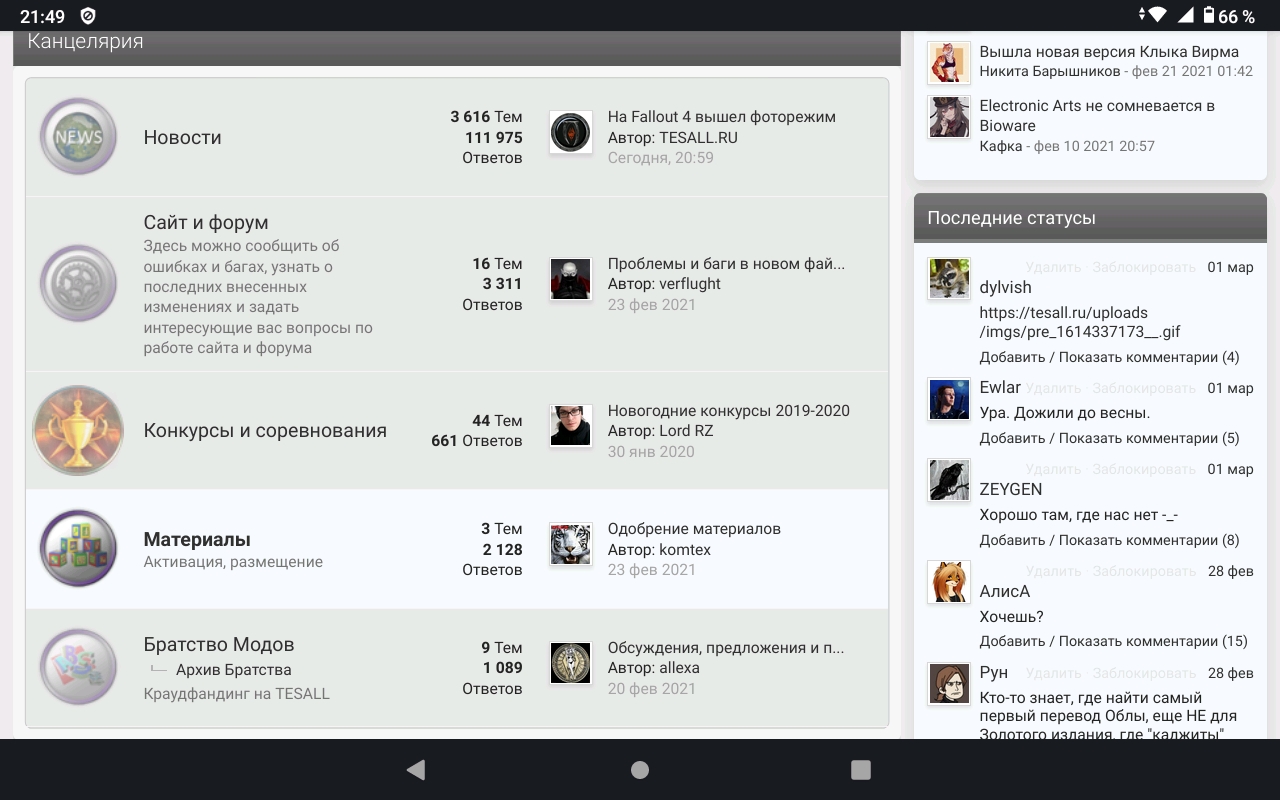The width and height of the screenshot is (1280, 800).
Task: Show comments (4) under dylvish's status
Action: tap(1149, 357)
